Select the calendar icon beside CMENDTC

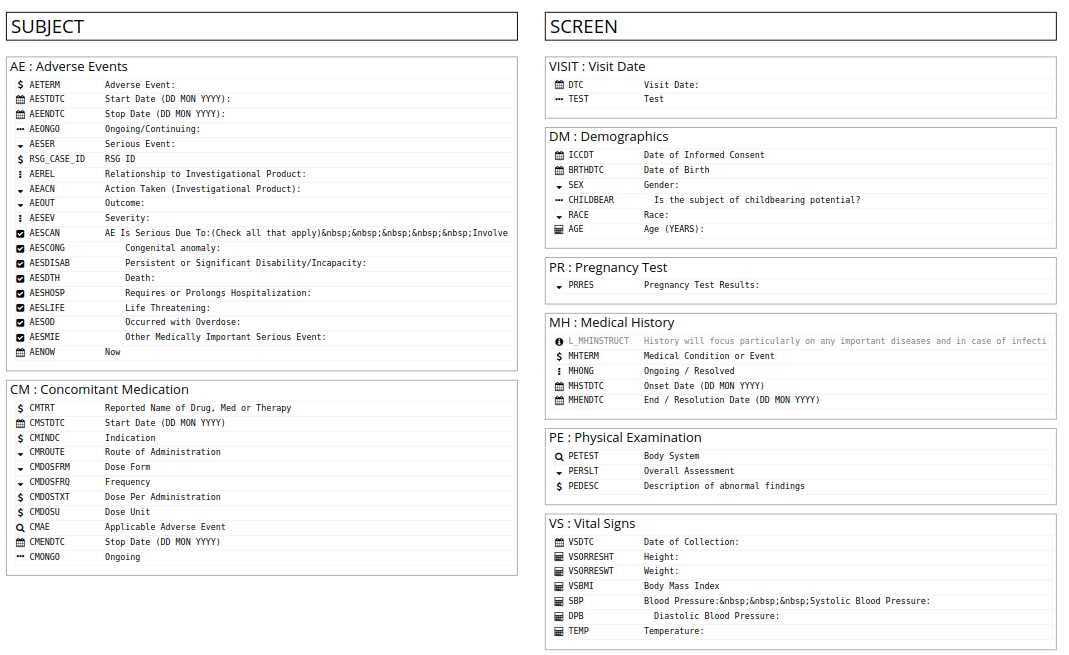20,543
